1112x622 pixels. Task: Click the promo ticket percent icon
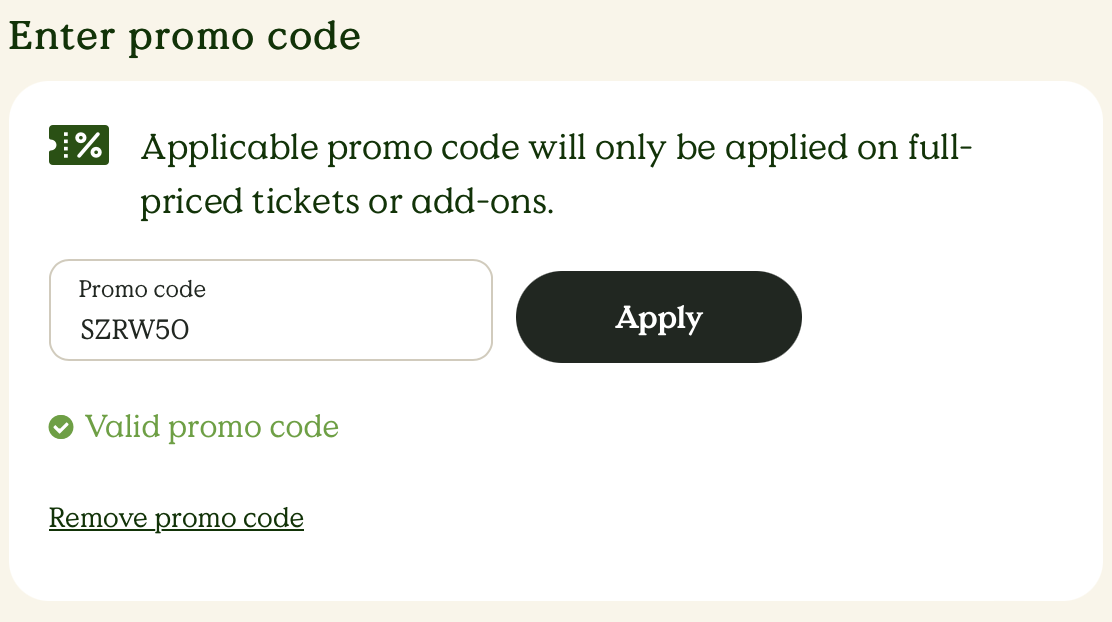pos(79,145)
